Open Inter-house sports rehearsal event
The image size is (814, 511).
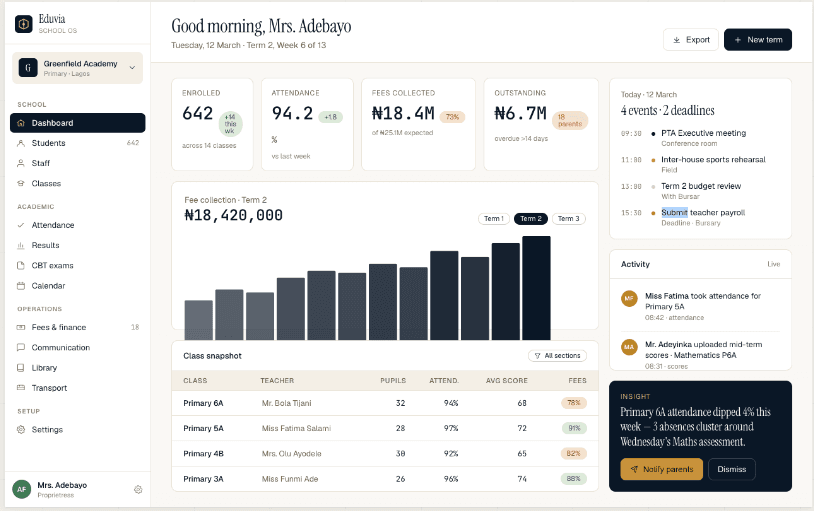tap(701, 164)
